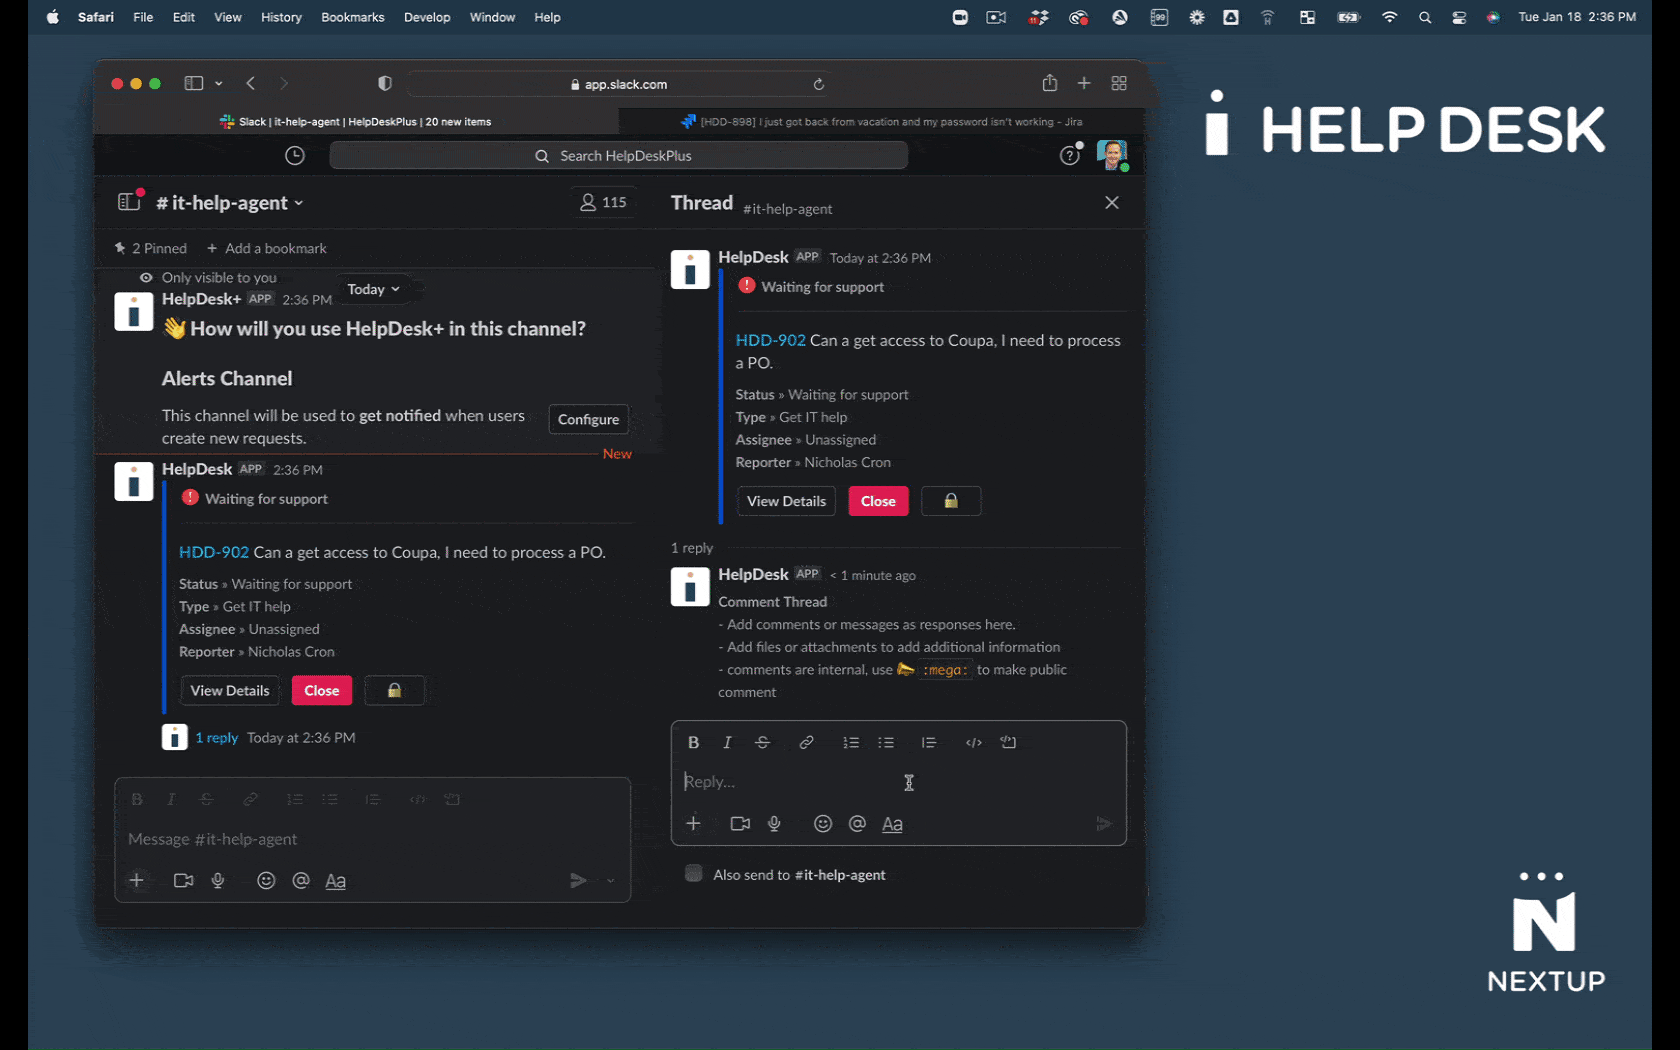Open Safari Edit menu
The width and height of the screenshot is (1680, 1050).
(x=183, y=17)
